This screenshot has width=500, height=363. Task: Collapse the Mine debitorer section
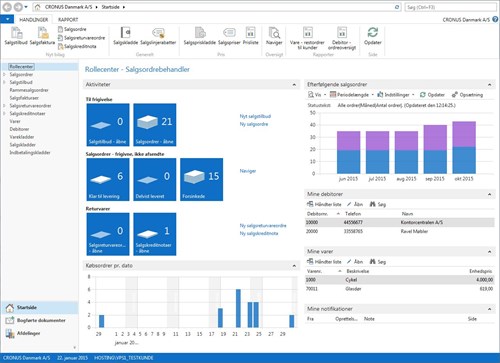tap(489, 194)
